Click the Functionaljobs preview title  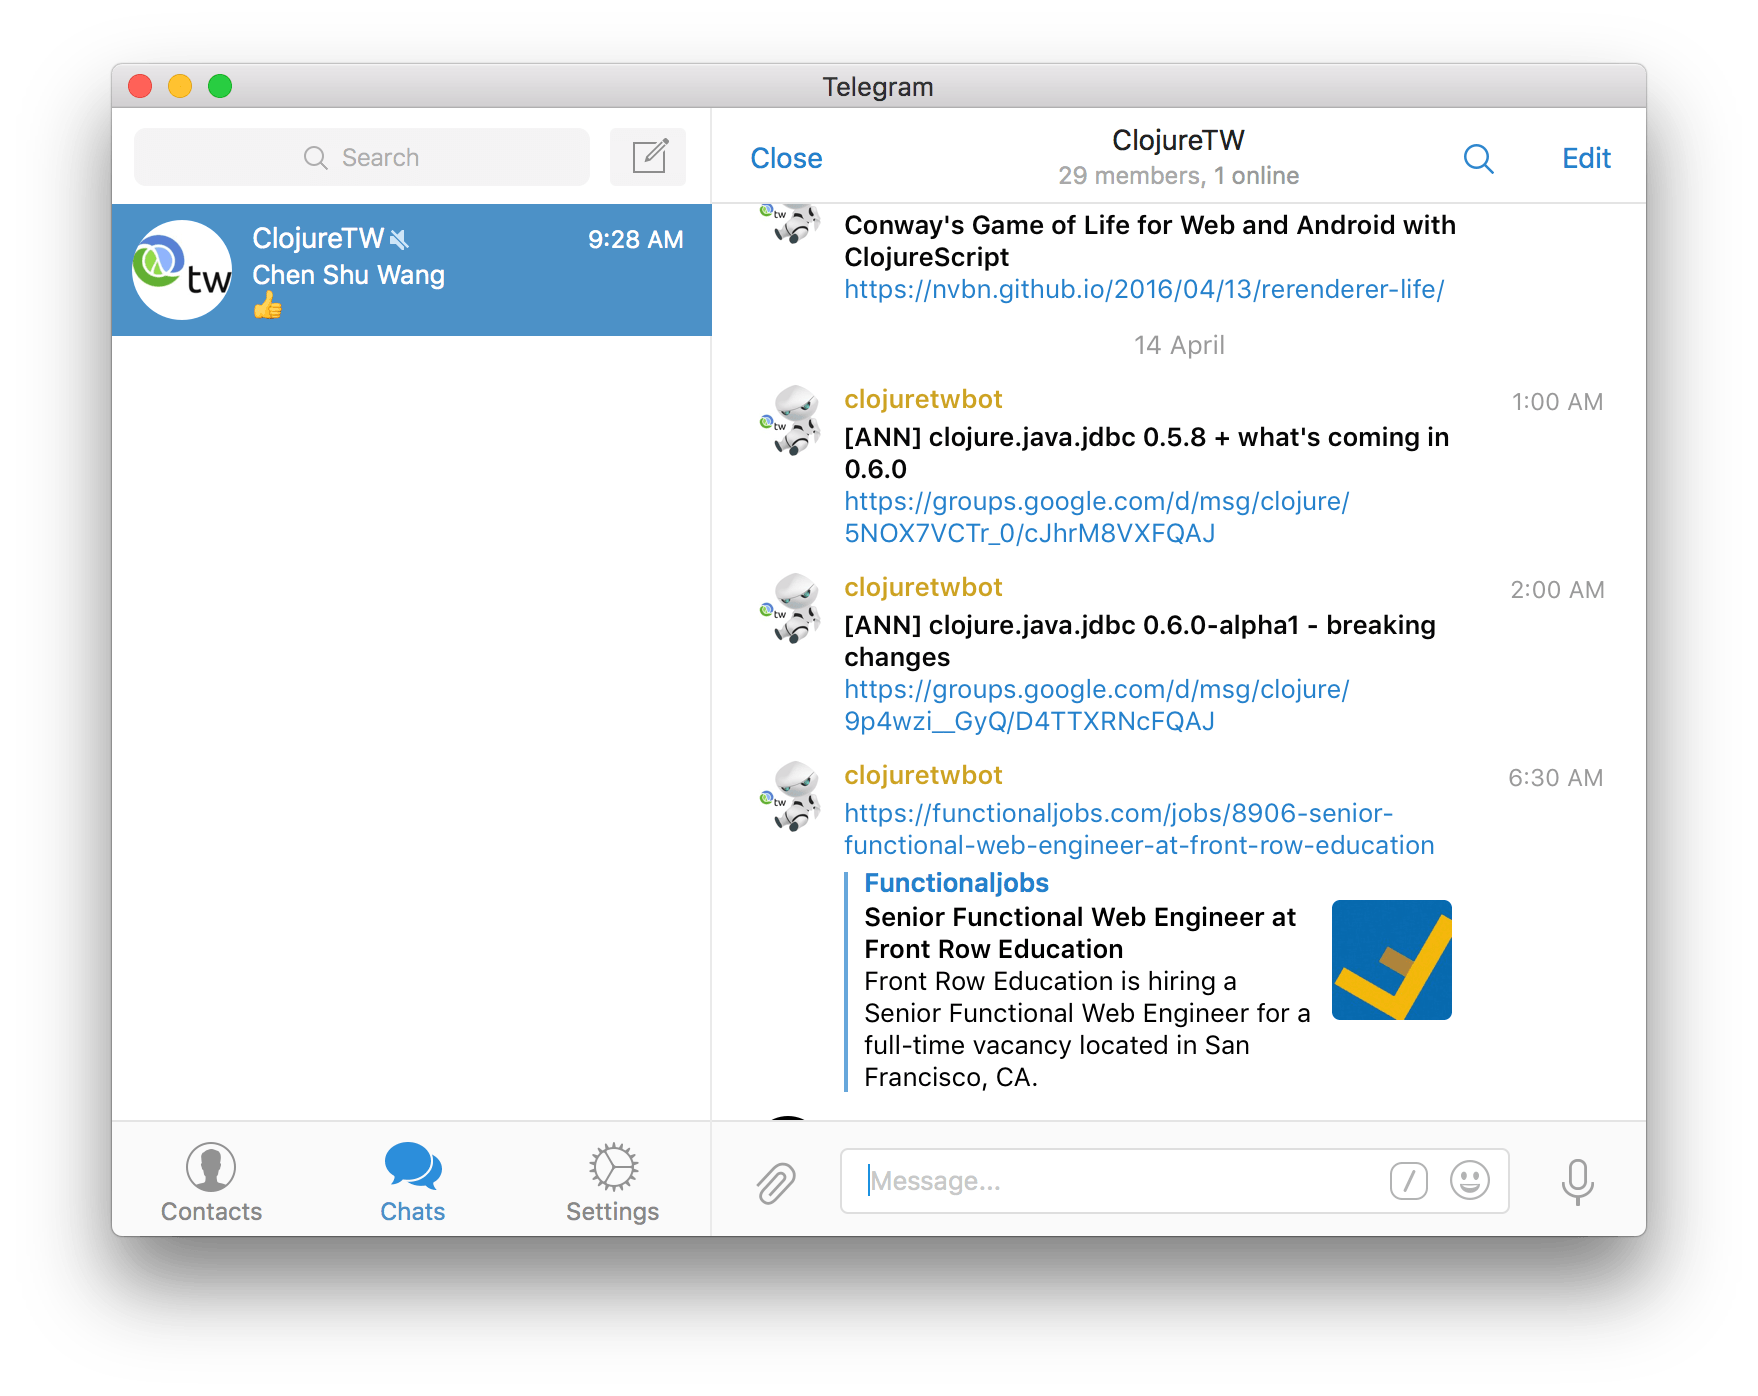click(x=956, y=883)
